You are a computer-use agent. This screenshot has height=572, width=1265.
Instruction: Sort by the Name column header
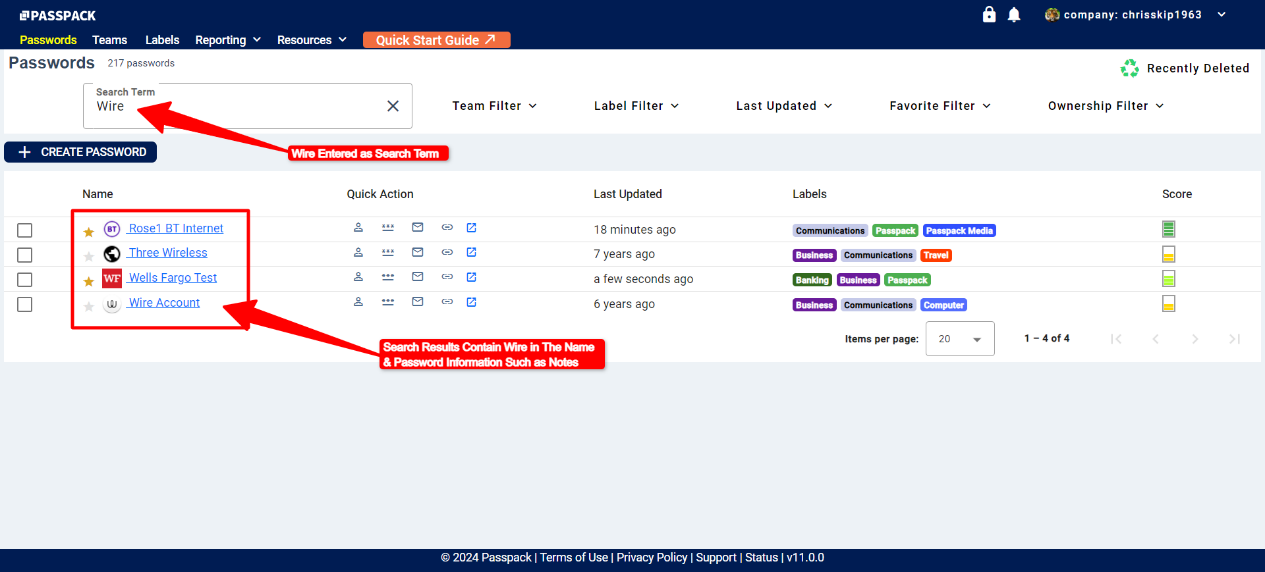point(97,194)
